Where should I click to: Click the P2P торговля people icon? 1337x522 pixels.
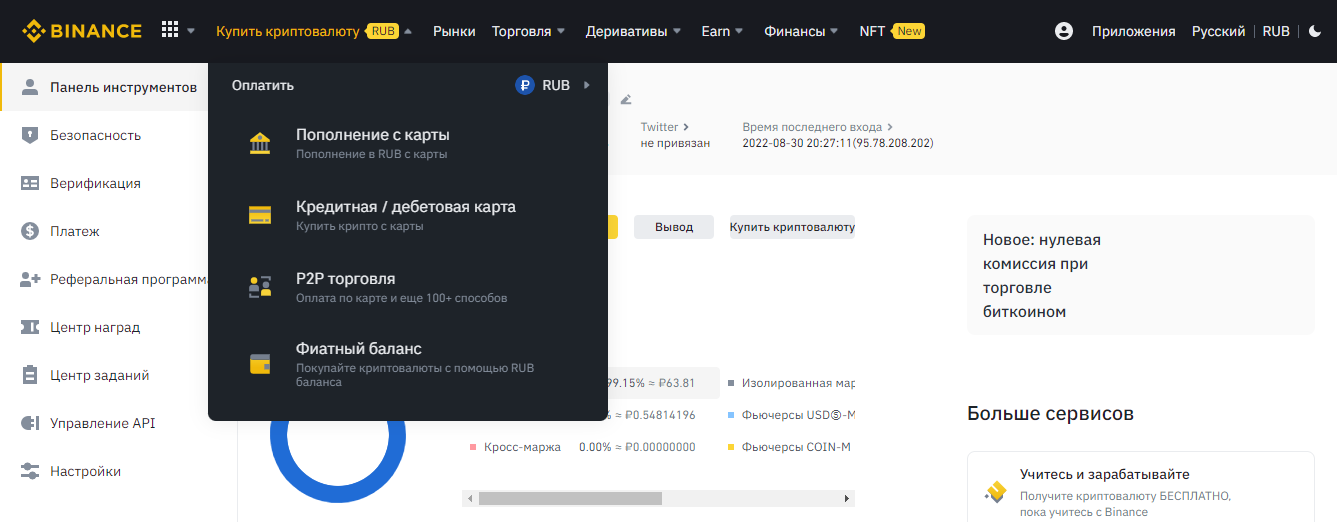pyautogui.click(x=260, y=287)
